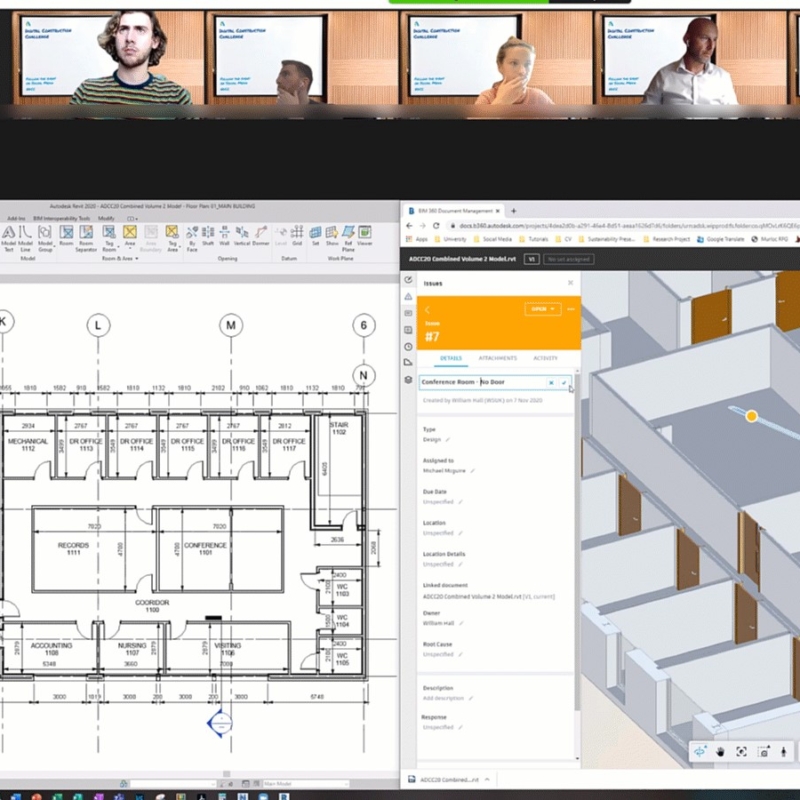Click the Show work plane tool

tap(332, 235)
